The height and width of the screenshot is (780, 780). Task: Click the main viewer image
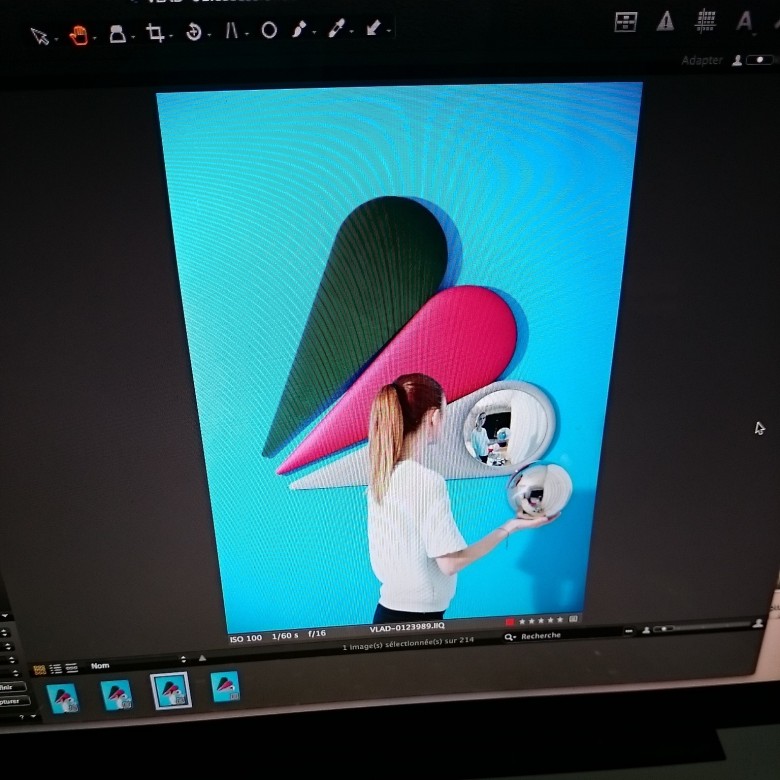pos(400,356)
